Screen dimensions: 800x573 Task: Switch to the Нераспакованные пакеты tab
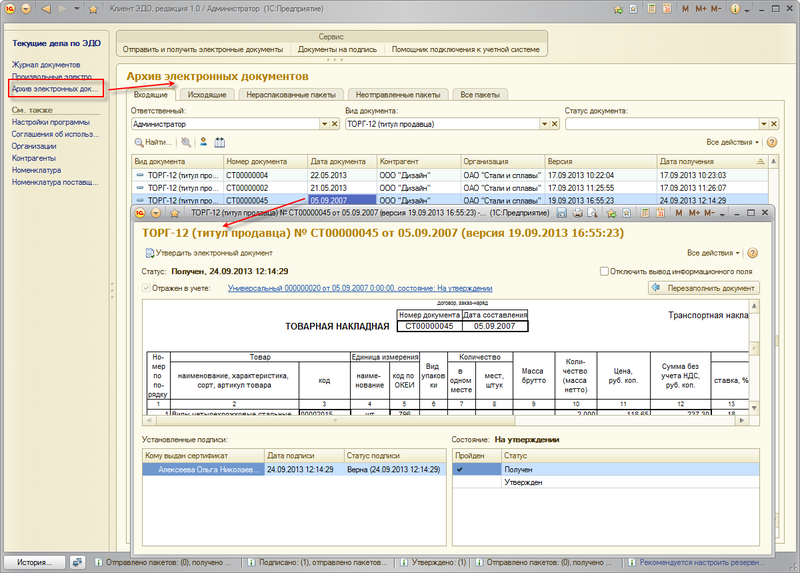(292, 95)
